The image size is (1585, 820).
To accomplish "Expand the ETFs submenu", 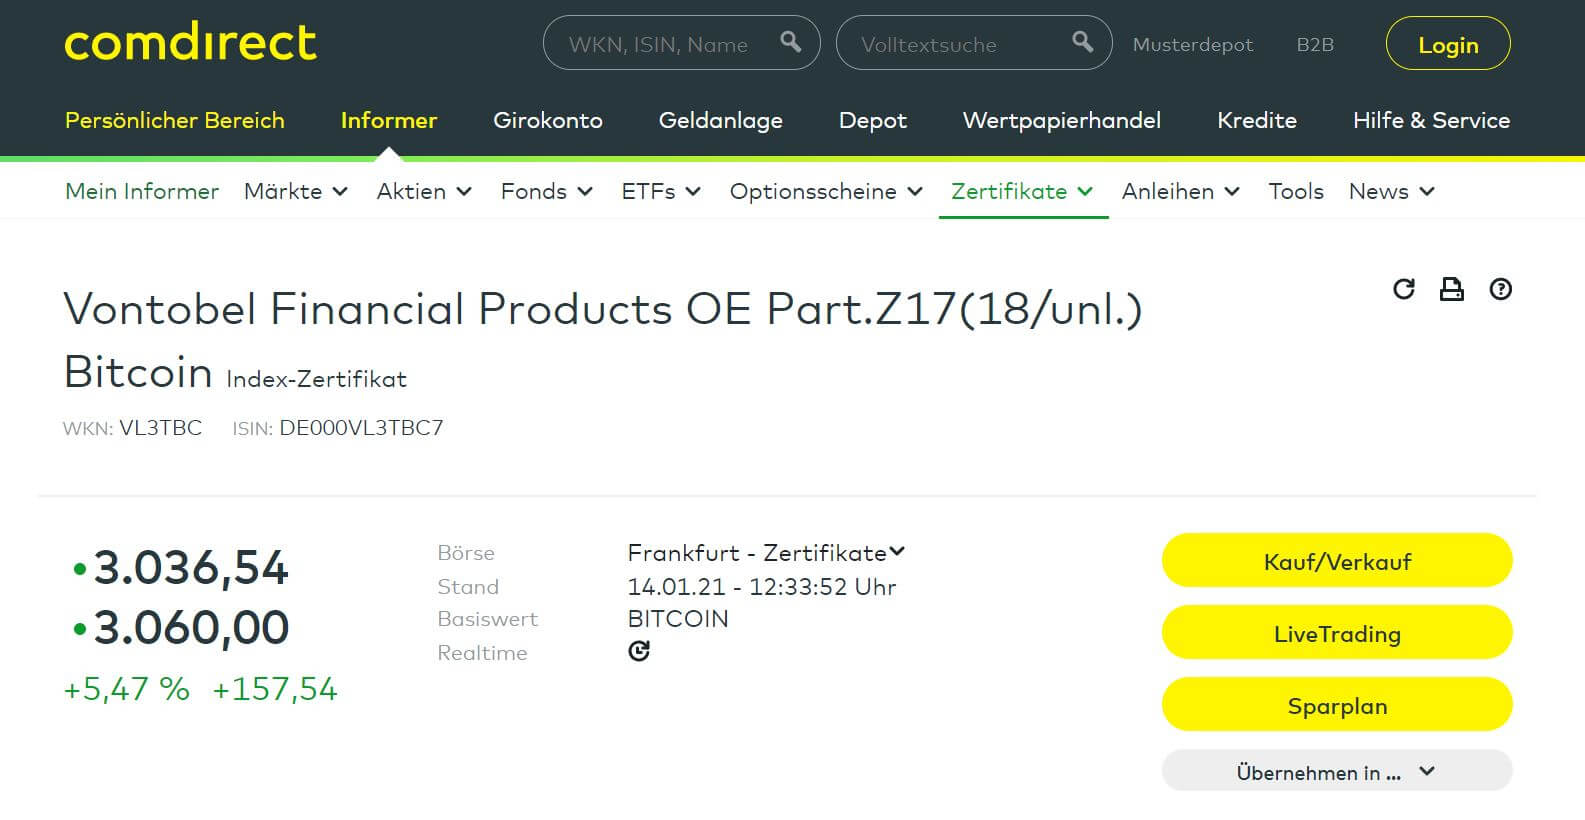I will tap(661, 191).
